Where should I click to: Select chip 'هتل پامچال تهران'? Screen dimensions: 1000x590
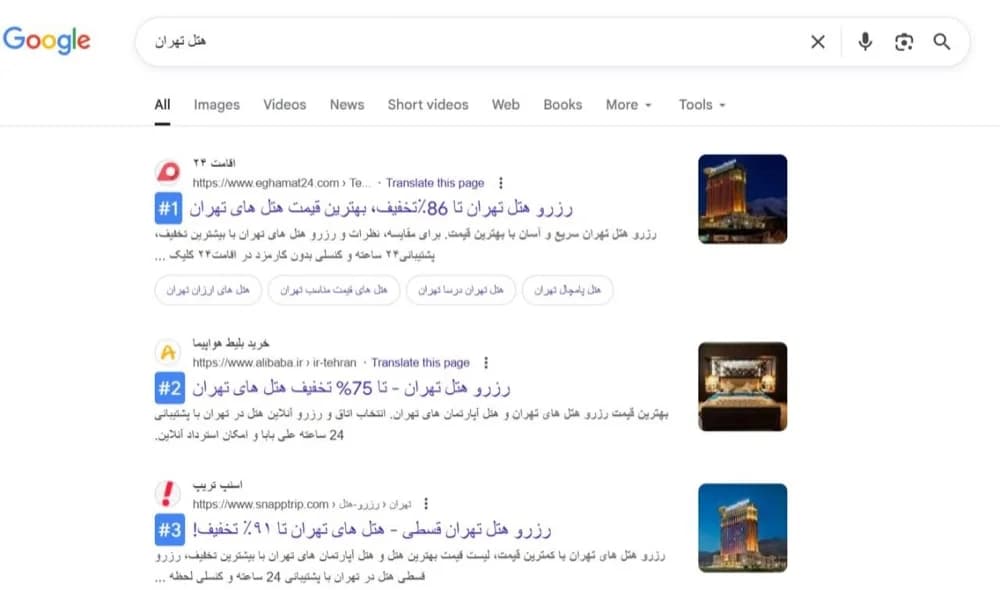pyautogui.click(x=567, y=290)
